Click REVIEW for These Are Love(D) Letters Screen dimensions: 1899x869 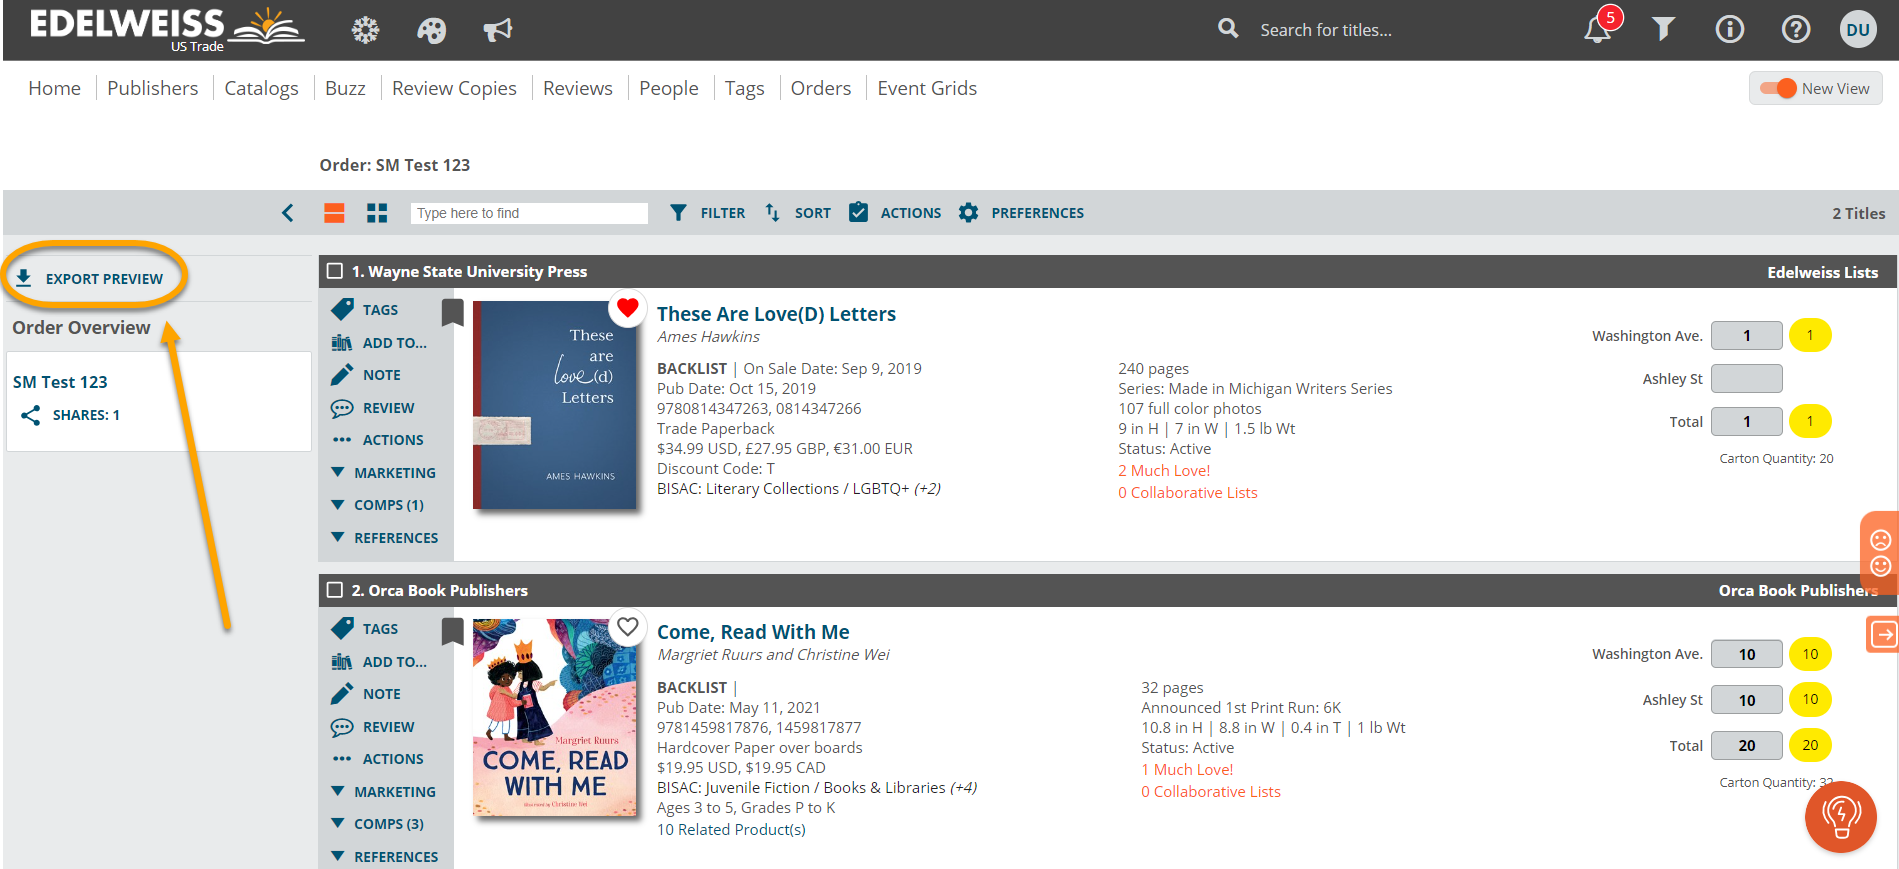[373, 408]
